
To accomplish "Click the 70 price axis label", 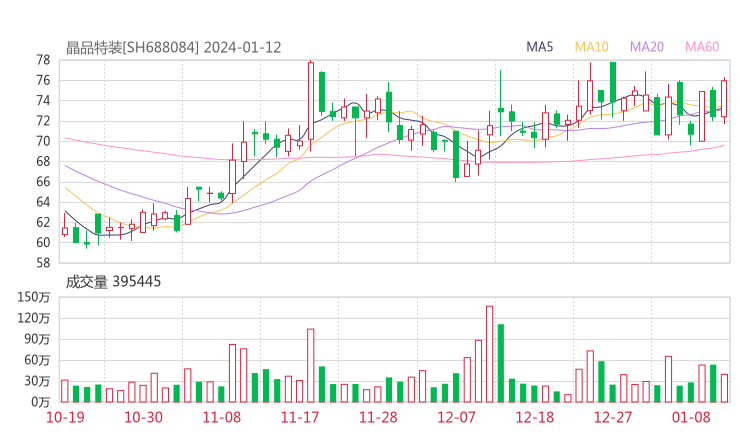I will pyautogui.click(x=43, y=141).
